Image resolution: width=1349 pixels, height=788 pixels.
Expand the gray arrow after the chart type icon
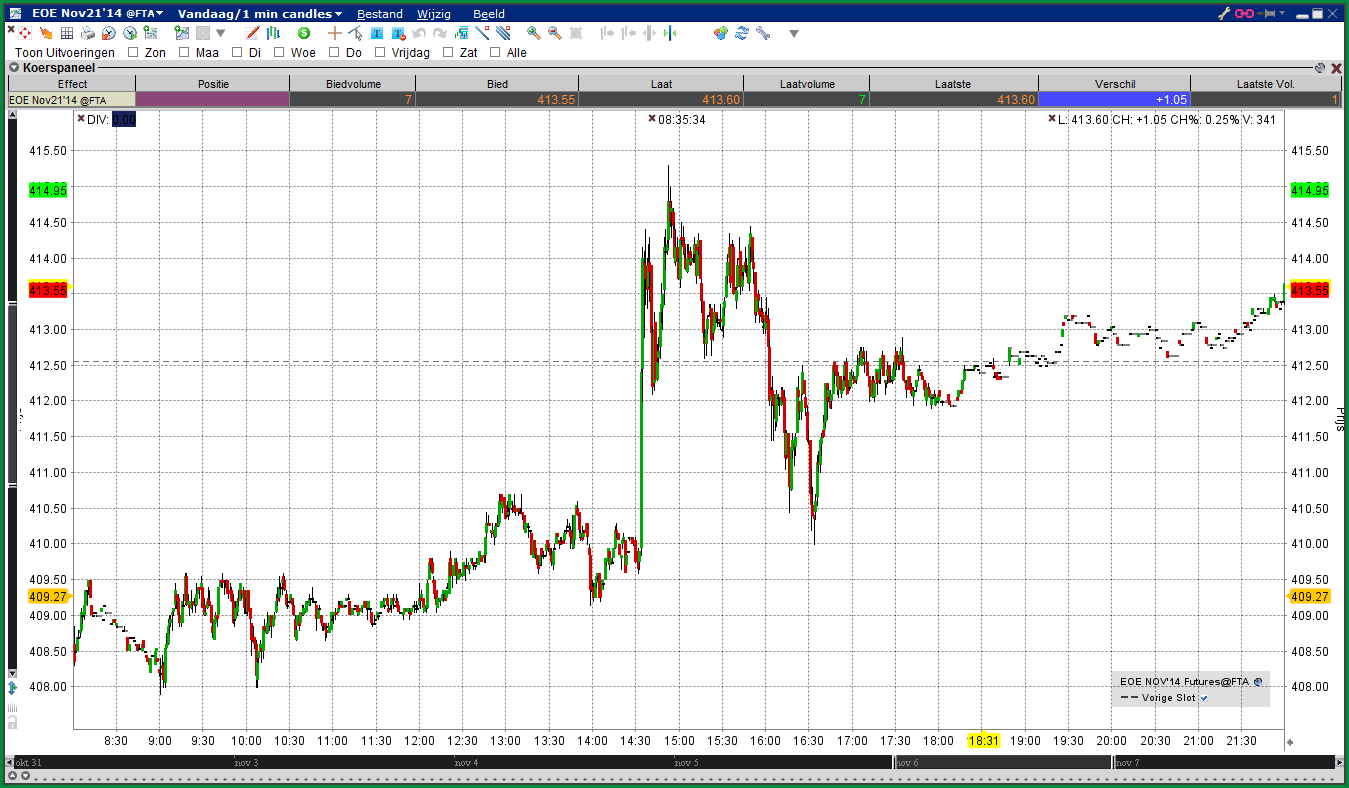click(221, 33)
